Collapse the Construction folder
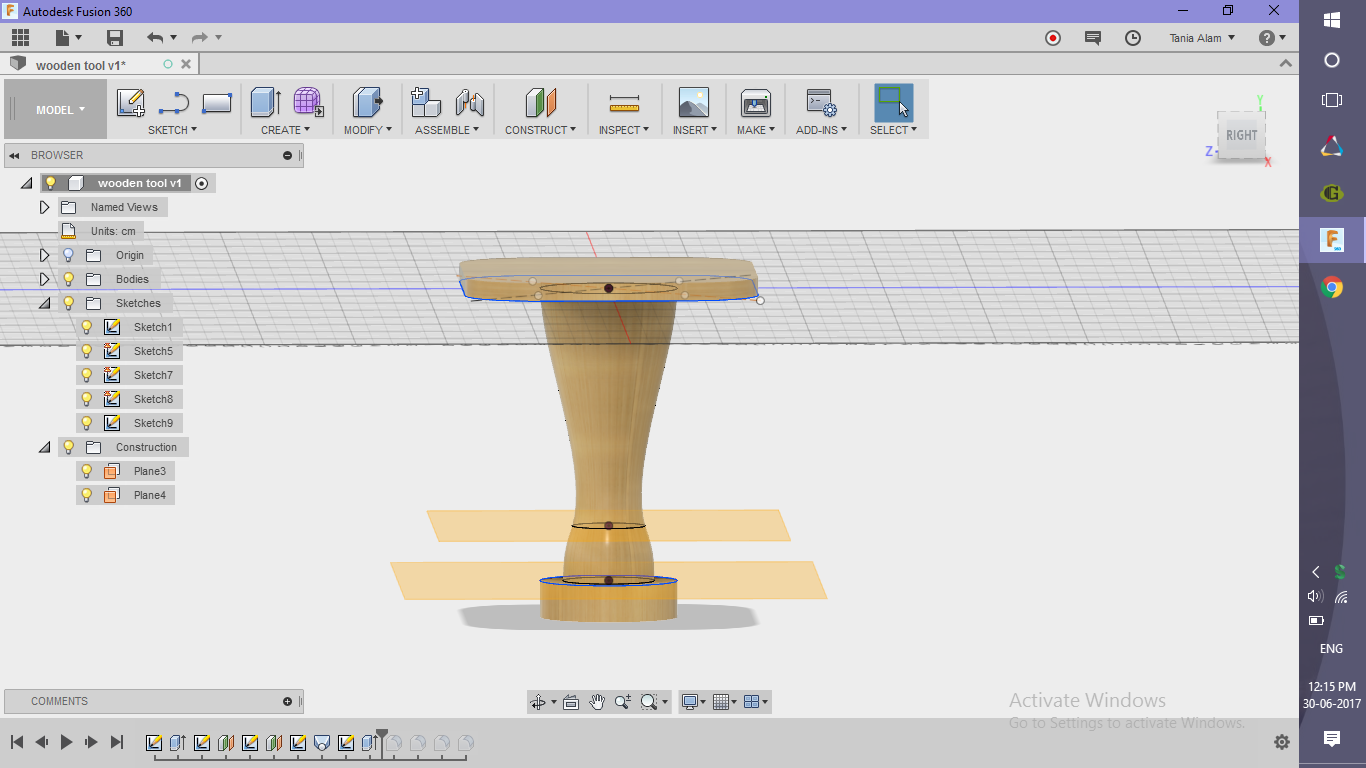 (44, 447)
